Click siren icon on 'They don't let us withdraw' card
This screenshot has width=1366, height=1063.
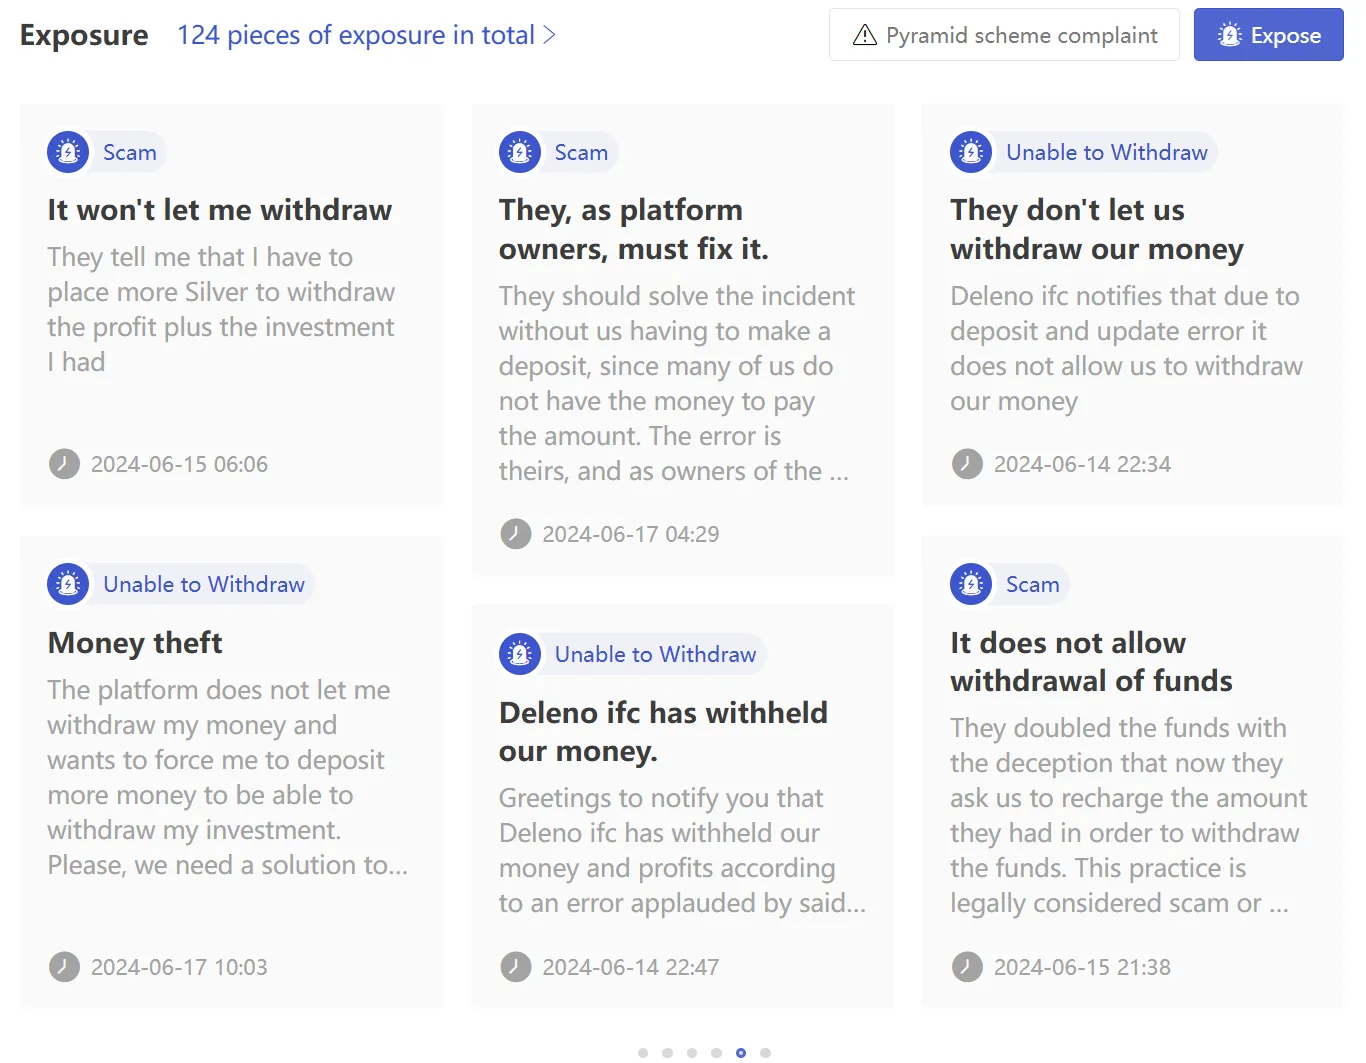[971, 152]
